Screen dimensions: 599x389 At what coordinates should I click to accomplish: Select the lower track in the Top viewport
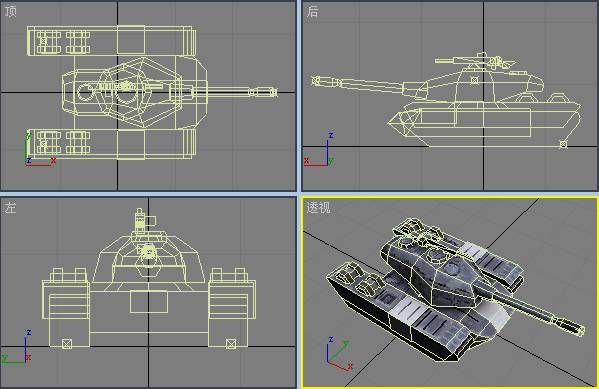[x=112, y=144]
